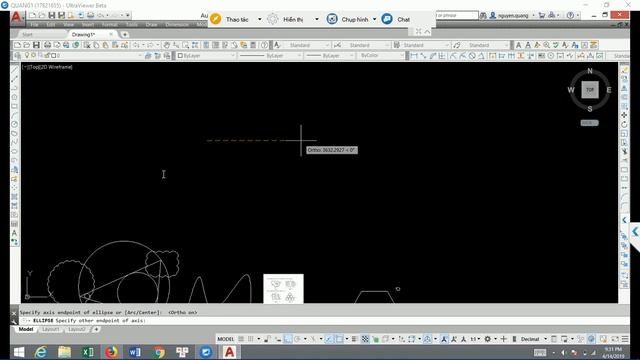Screen dimensions: 640x360
Task: Select the Multiline Text tool (A icon)
Action: 15,233
